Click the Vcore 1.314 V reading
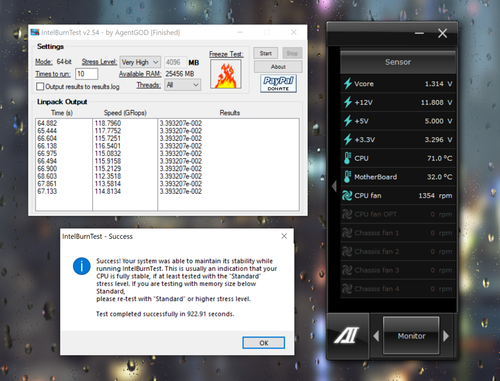This screenshot has width=500, height=381. tap(438, 84)
